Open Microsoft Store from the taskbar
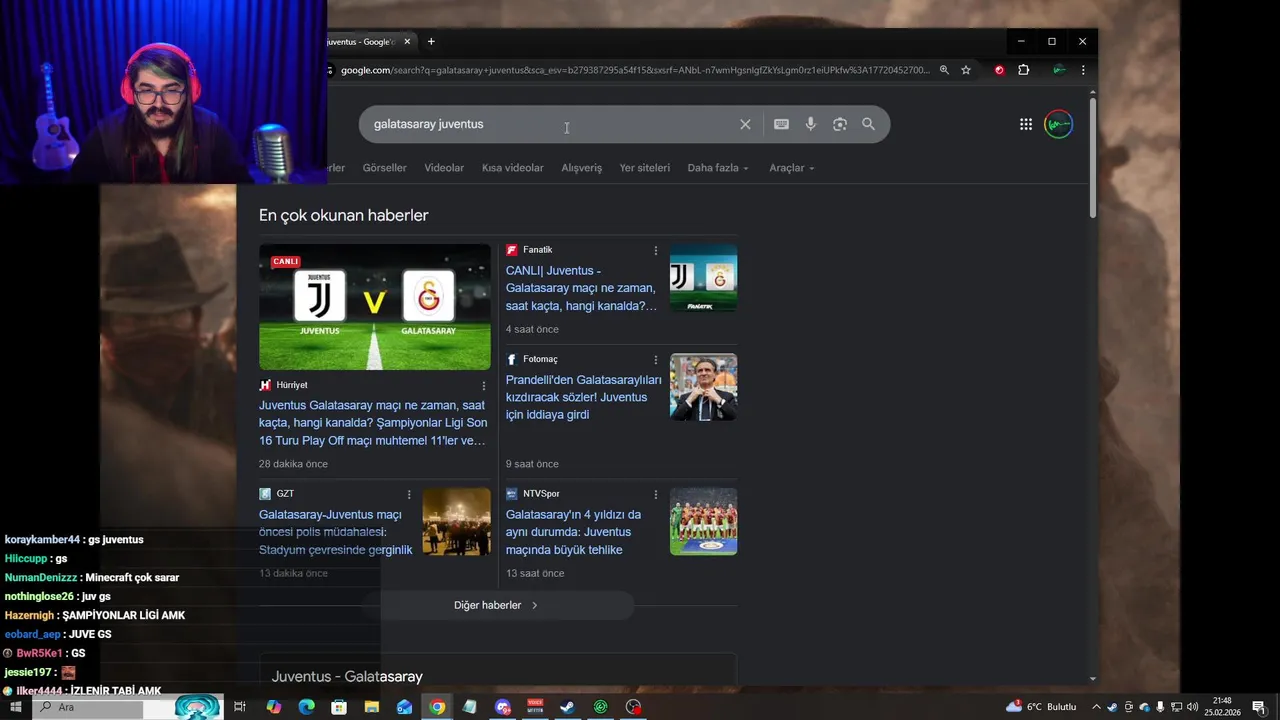Viewport: 1280px width, 720px height. (339, 707)
